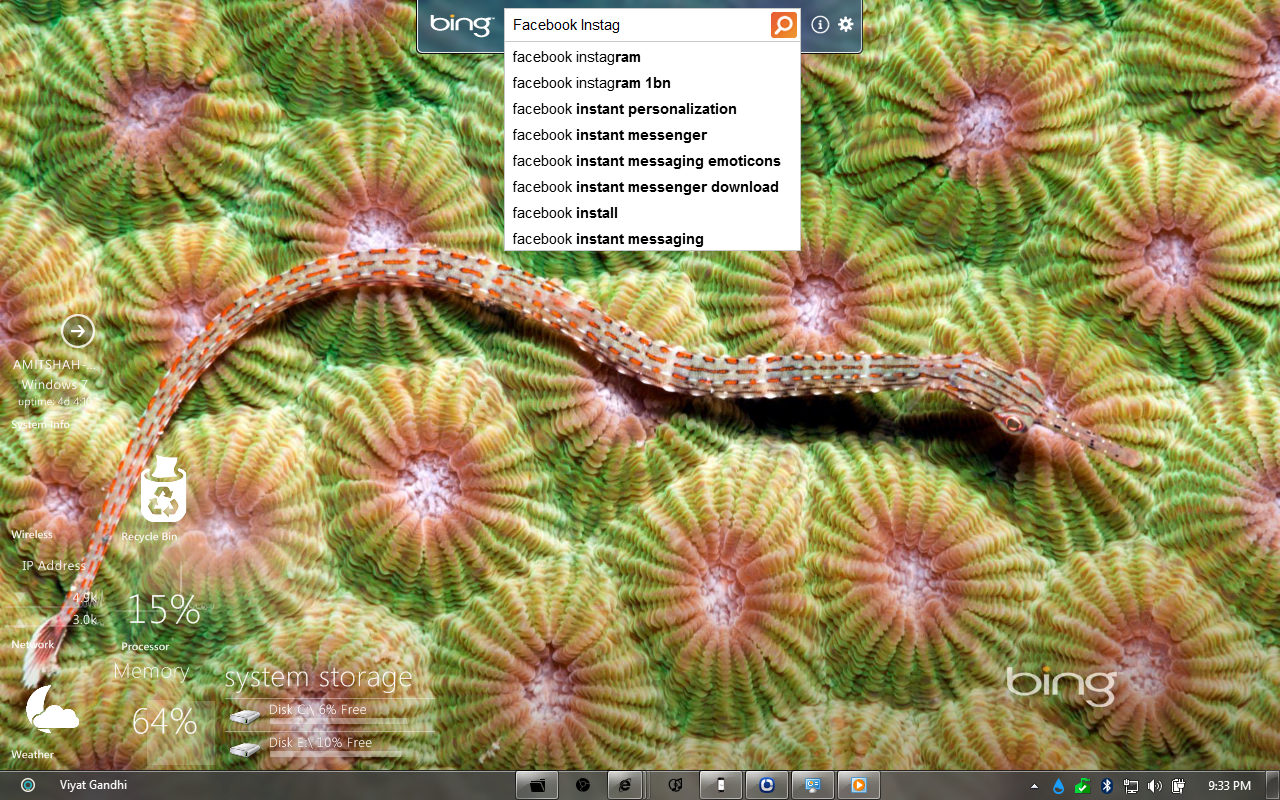The image size is (1280, 800).
Task: Click the 'System Info' label
Action: (x=40, y=424)
